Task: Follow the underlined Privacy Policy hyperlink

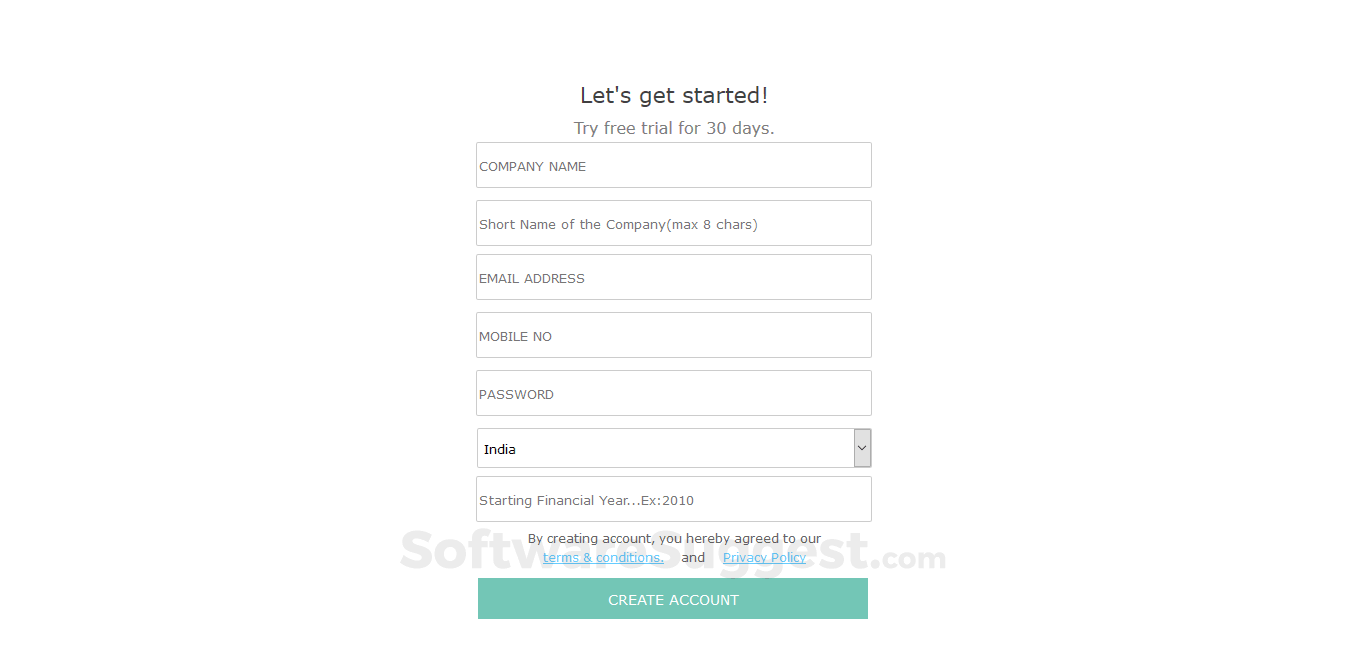Action: [x=764, y=557]
